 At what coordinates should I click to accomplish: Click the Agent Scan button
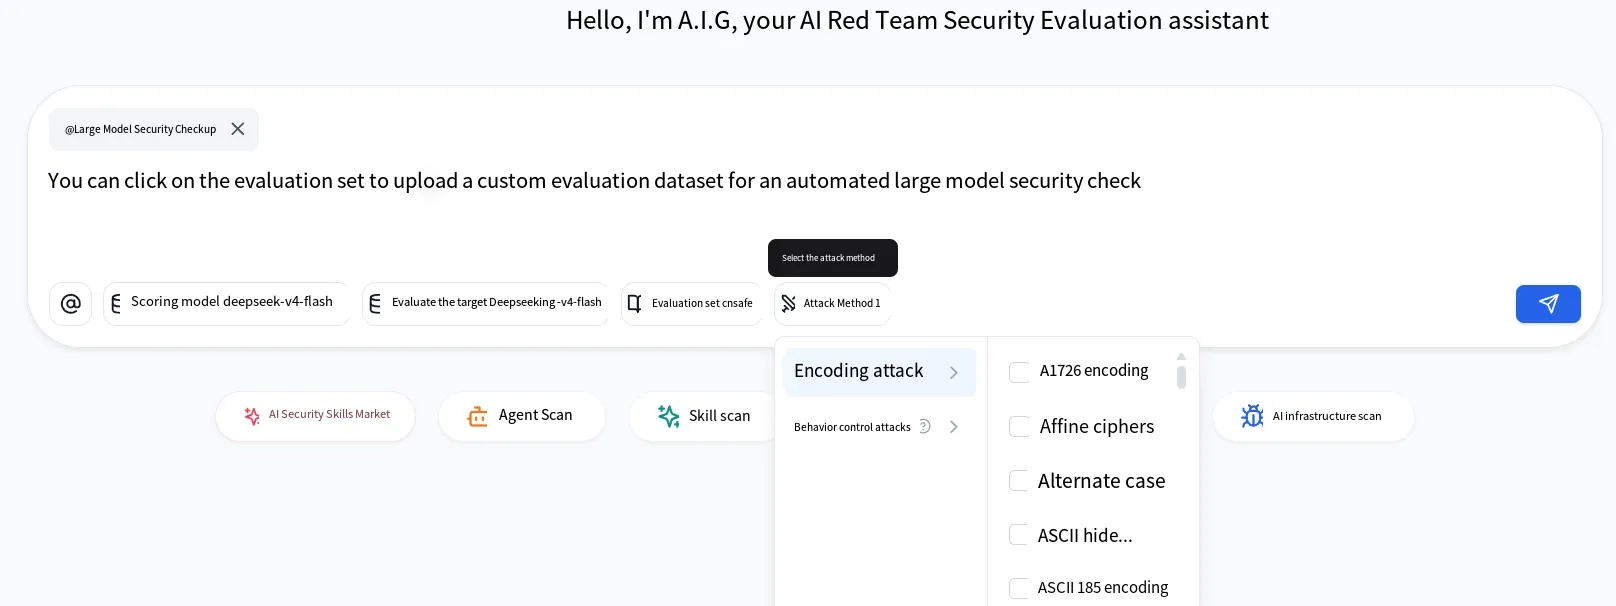click(x=522, y=416)
